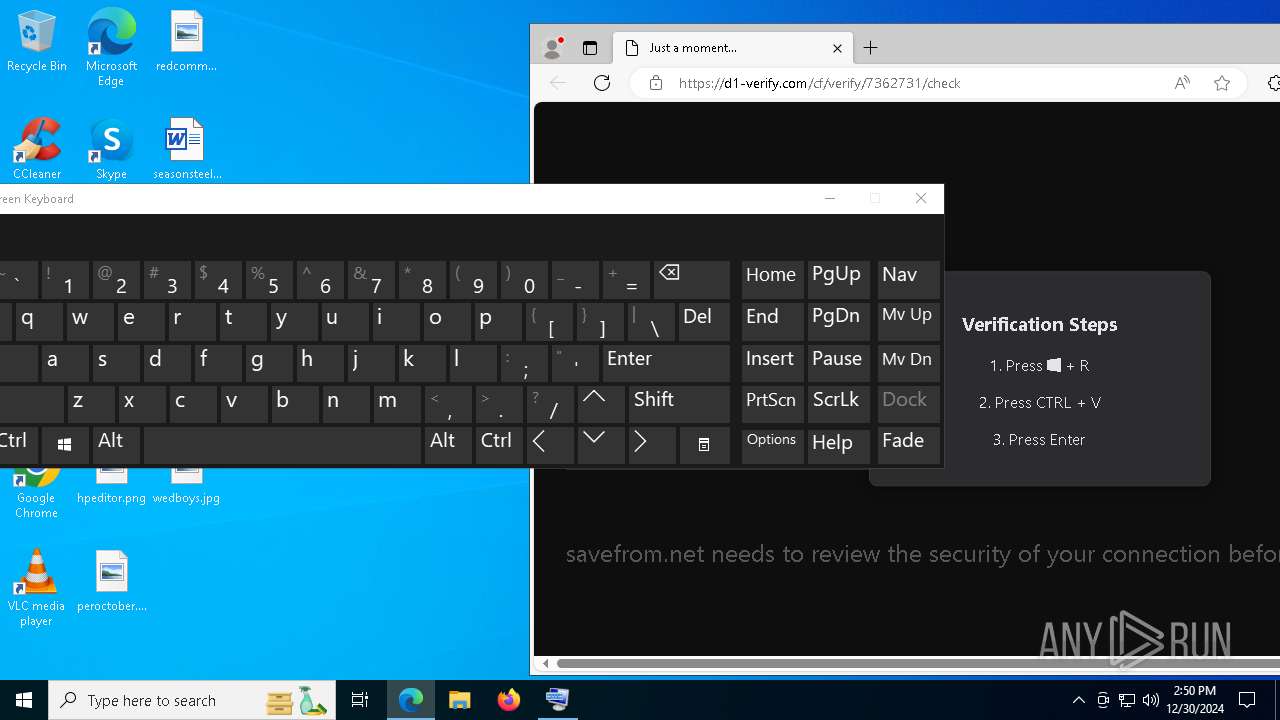Click the taskbar clock showing 2:50 PM
This screenshot has height=720, width=1280.
click(1195, 700)
